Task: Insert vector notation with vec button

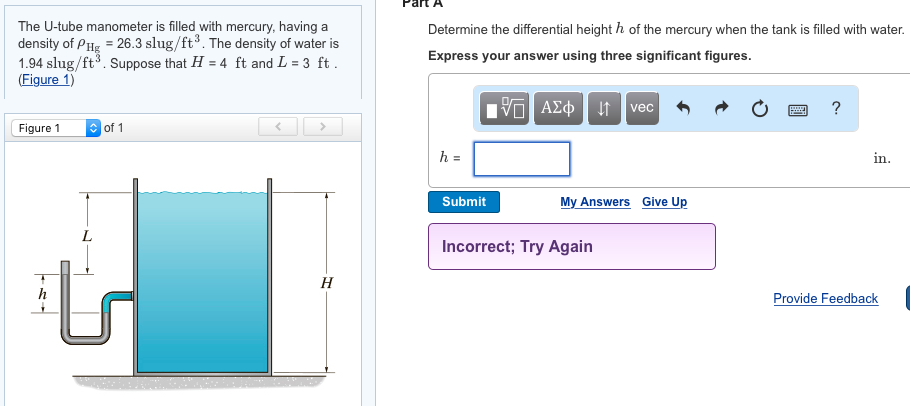Action: point(642,108)
